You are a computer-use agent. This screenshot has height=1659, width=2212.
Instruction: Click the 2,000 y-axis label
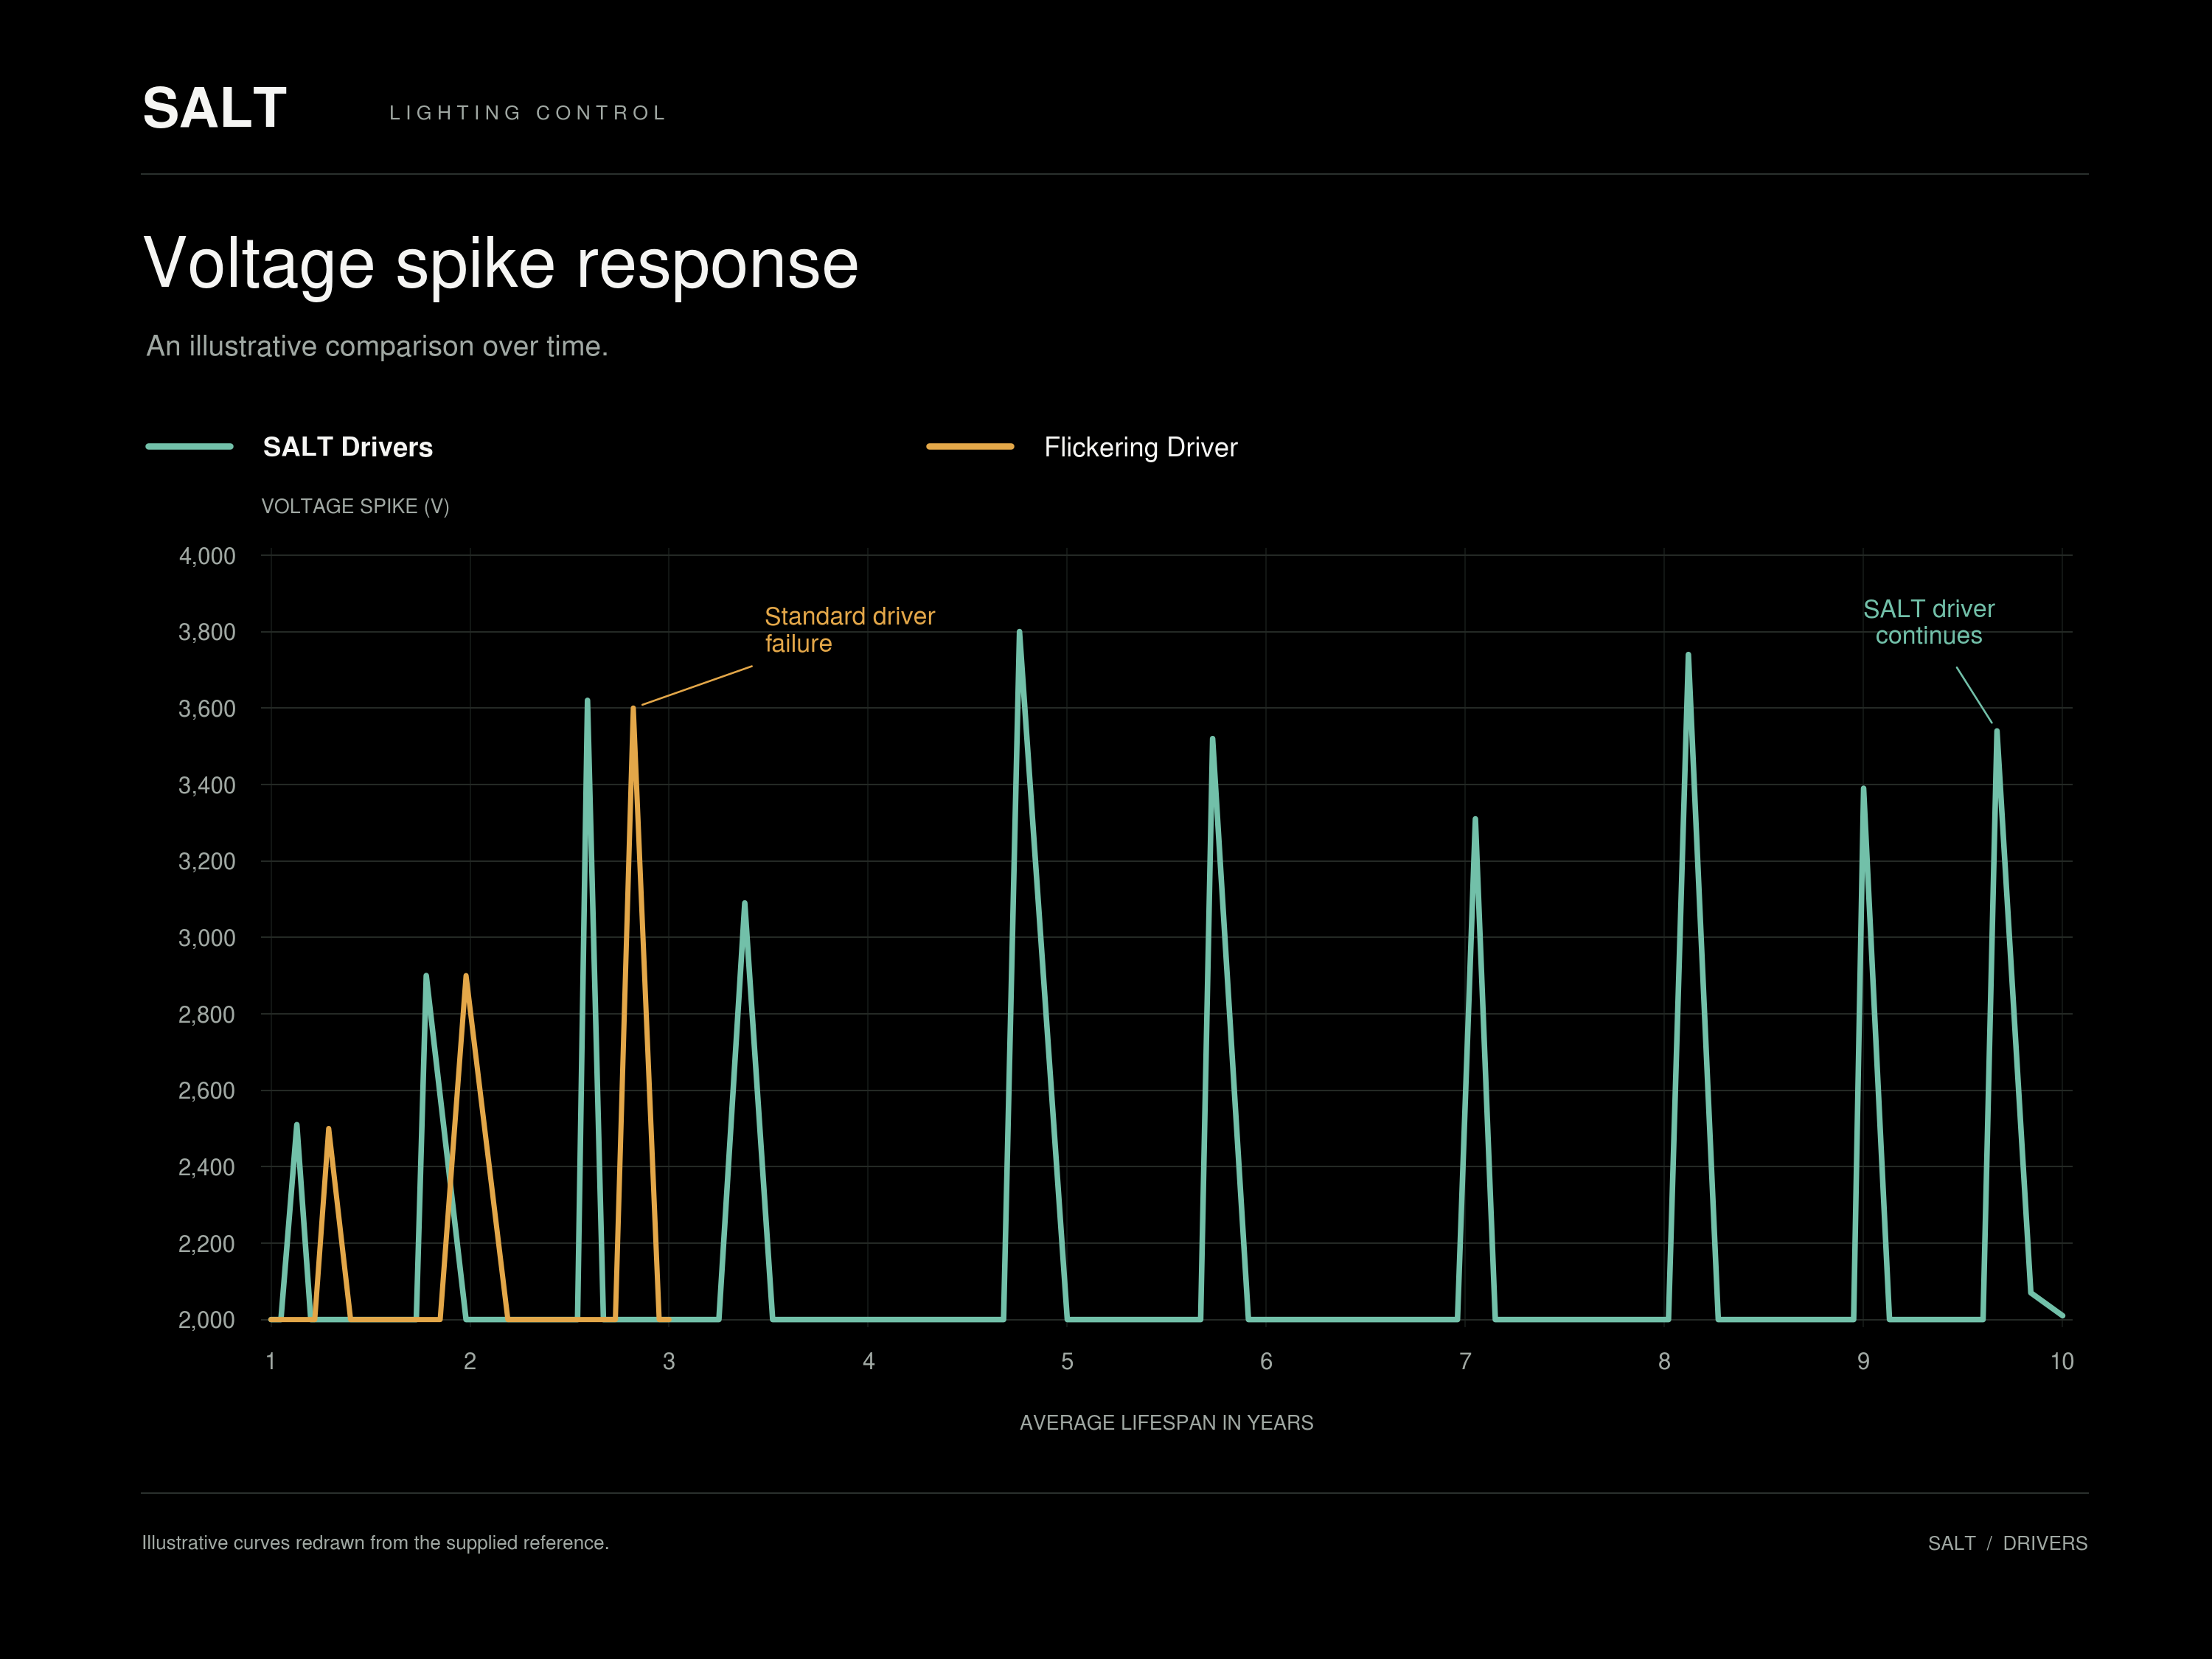(207, 1320)
